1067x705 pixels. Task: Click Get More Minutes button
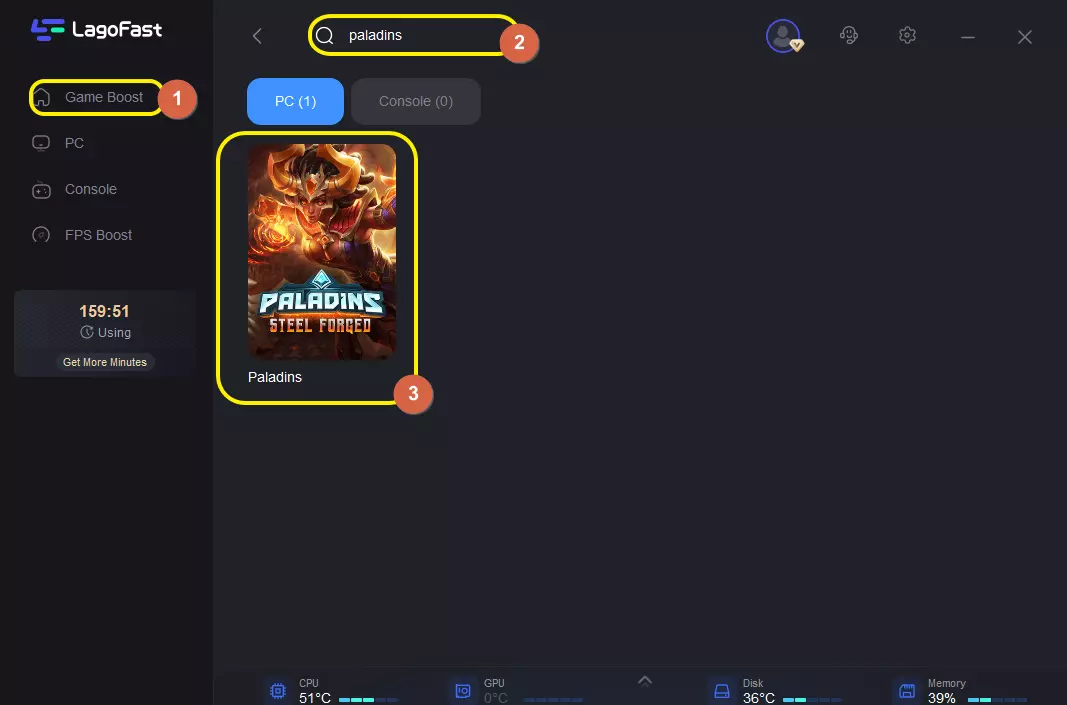pos(105,362)
